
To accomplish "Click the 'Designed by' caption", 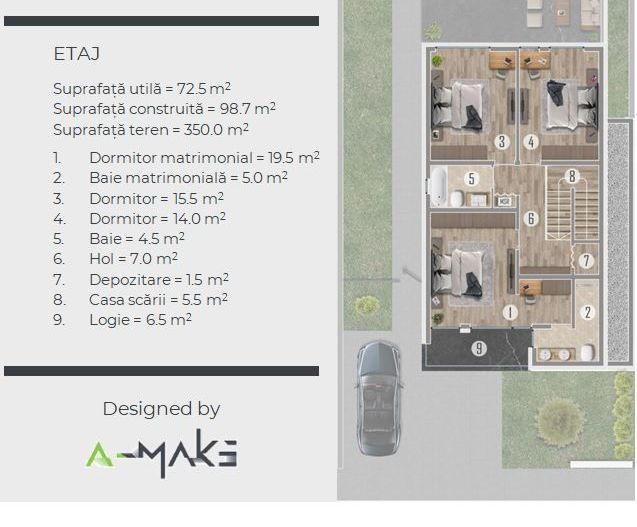I will 161,409.
